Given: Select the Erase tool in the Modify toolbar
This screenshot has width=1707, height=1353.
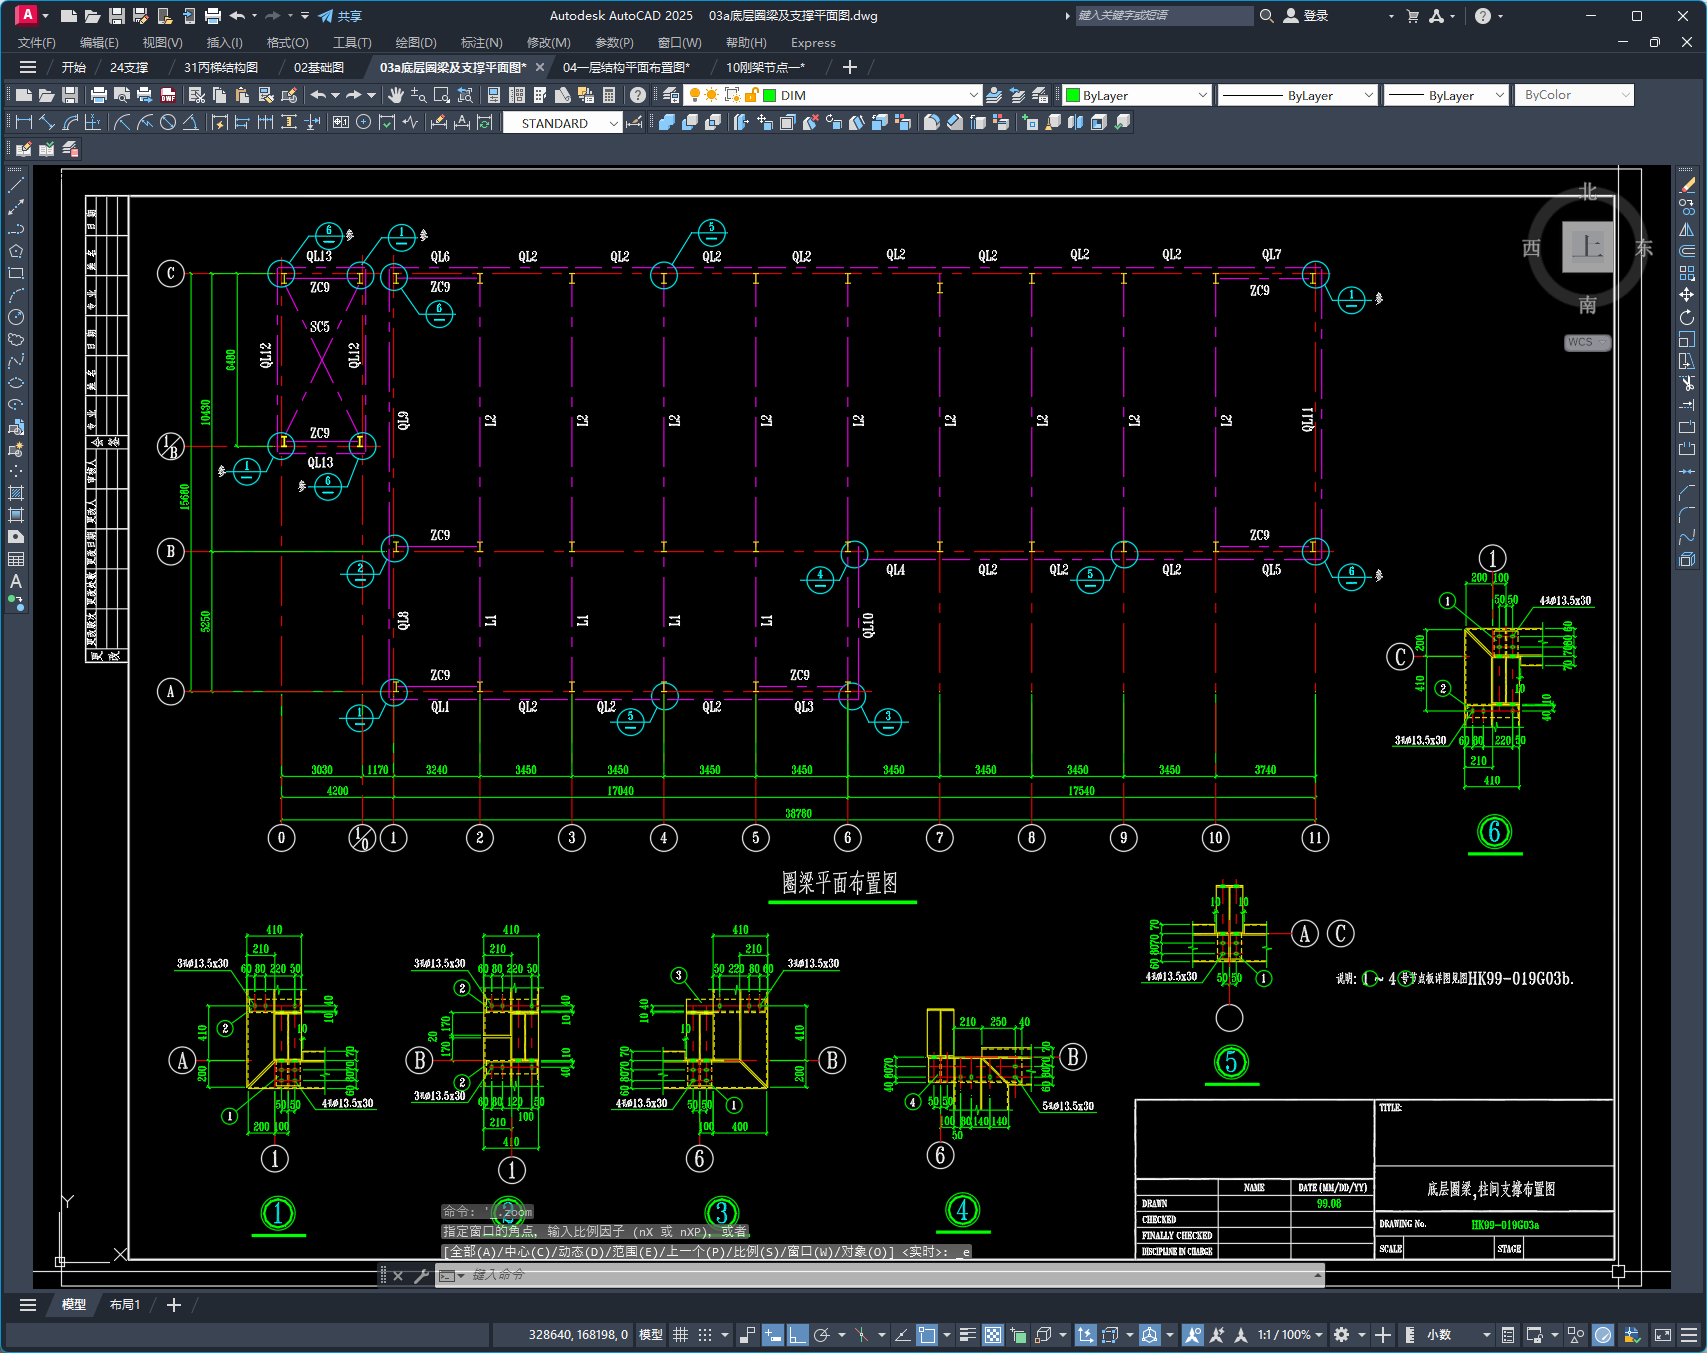Looking at the screenshot, I should [1687, 185].
